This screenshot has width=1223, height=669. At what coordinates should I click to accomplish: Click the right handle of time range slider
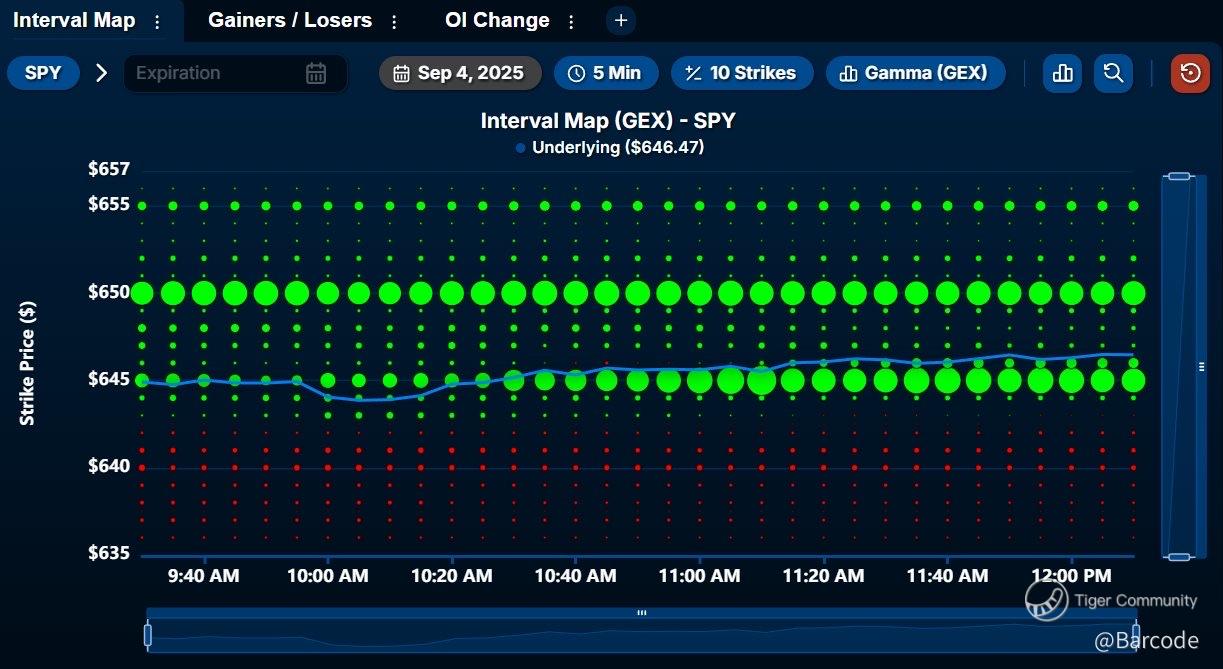(1135, 634)
